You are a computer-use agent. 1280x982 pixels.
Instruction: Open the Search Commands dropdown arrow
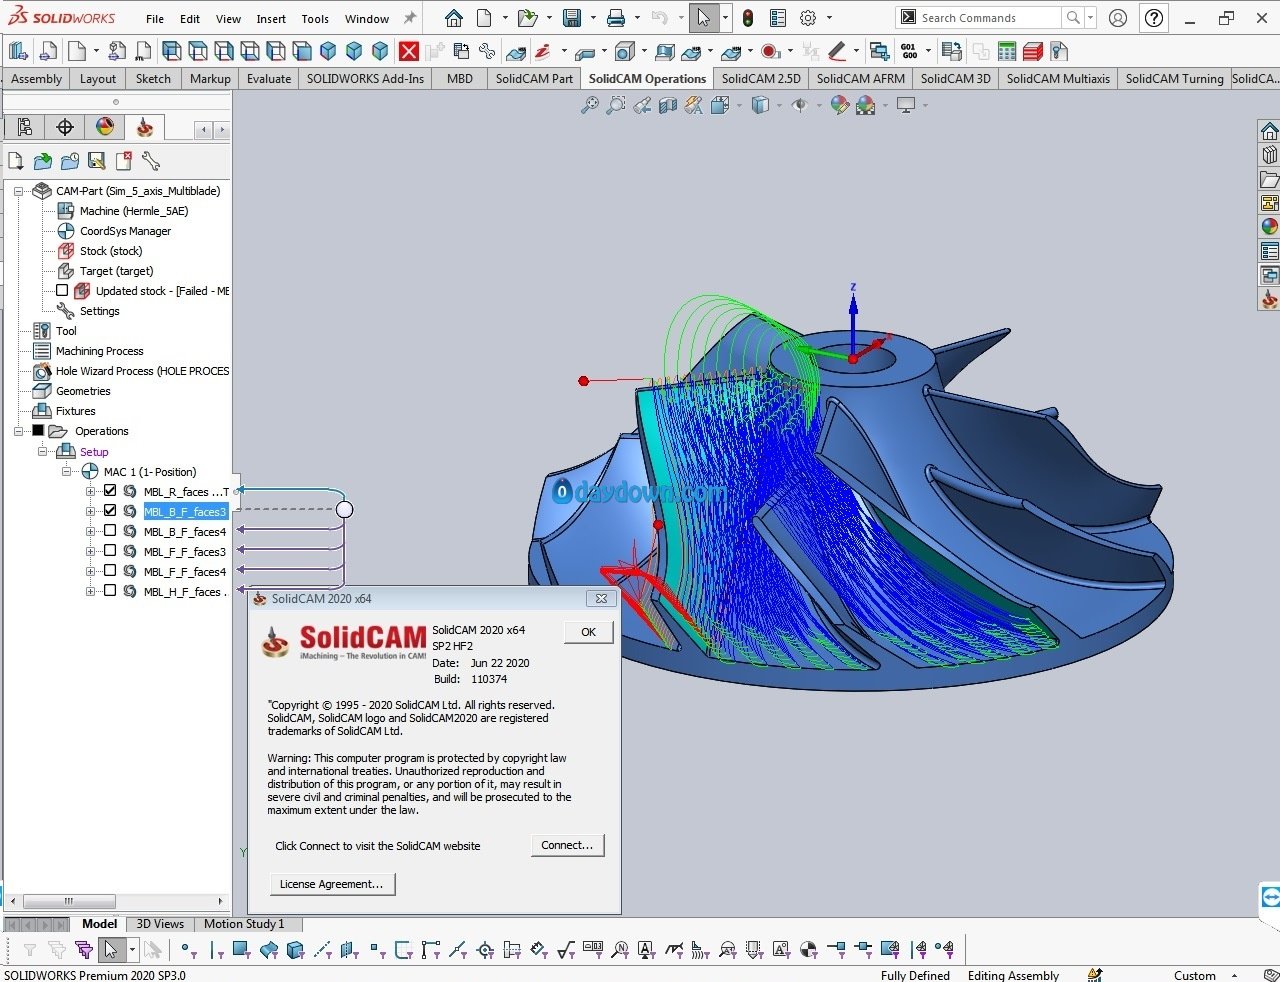(x=1090, y=18)
